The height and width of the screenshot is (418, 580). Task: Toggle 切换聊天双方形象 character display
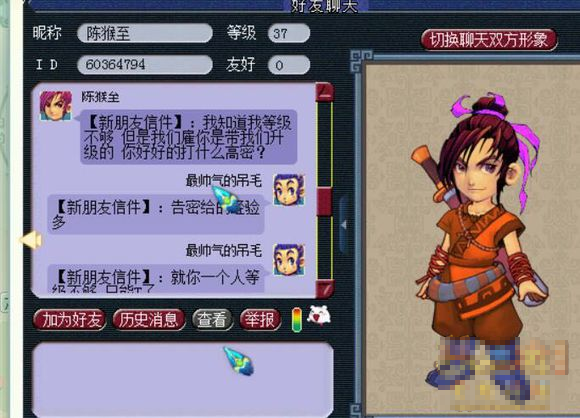click(x=489, y=40)
